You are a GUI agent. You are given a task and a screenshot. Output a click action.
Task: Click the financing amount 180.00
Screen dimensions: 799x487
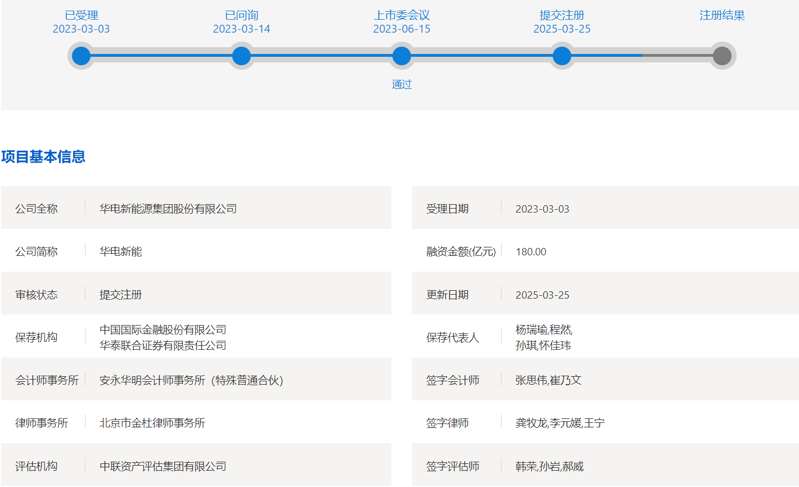530,252
